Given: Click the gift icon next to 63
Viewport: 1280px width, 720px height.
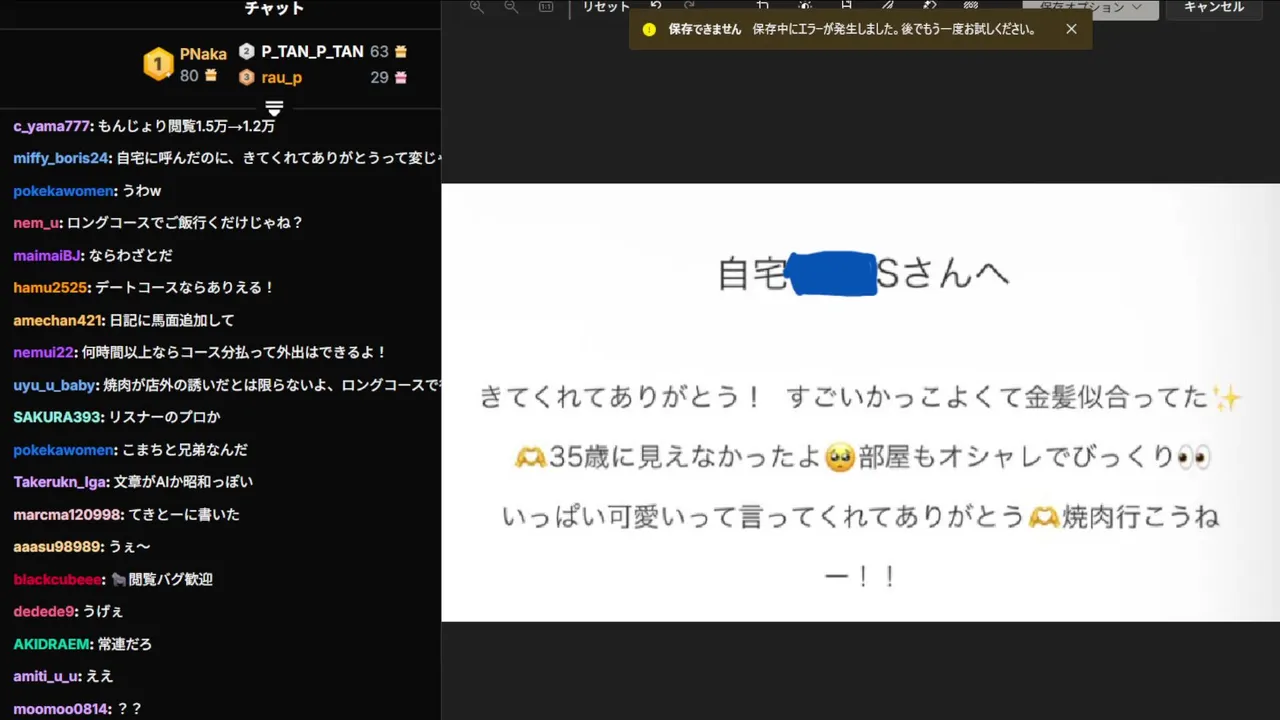Looking at the screenshot, I should click(401, 51).
